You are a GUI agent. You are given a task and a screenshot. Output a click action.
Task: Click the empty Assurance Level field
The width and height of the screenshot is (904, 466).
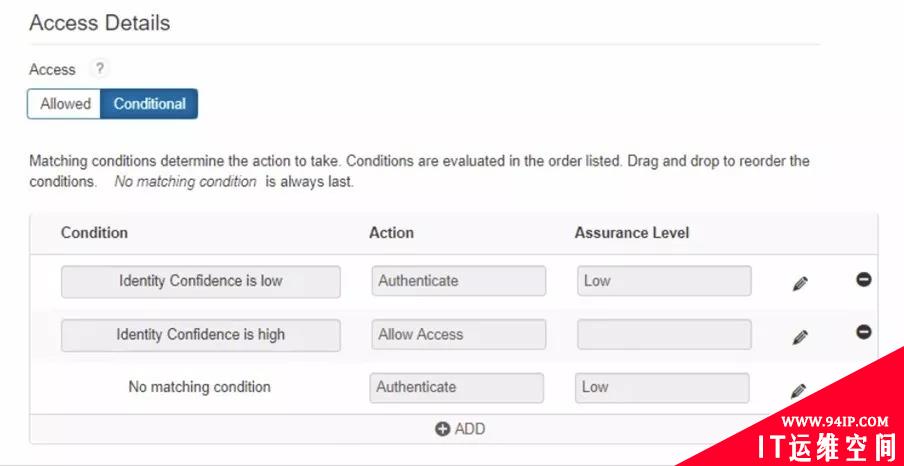tap(663, 335)
